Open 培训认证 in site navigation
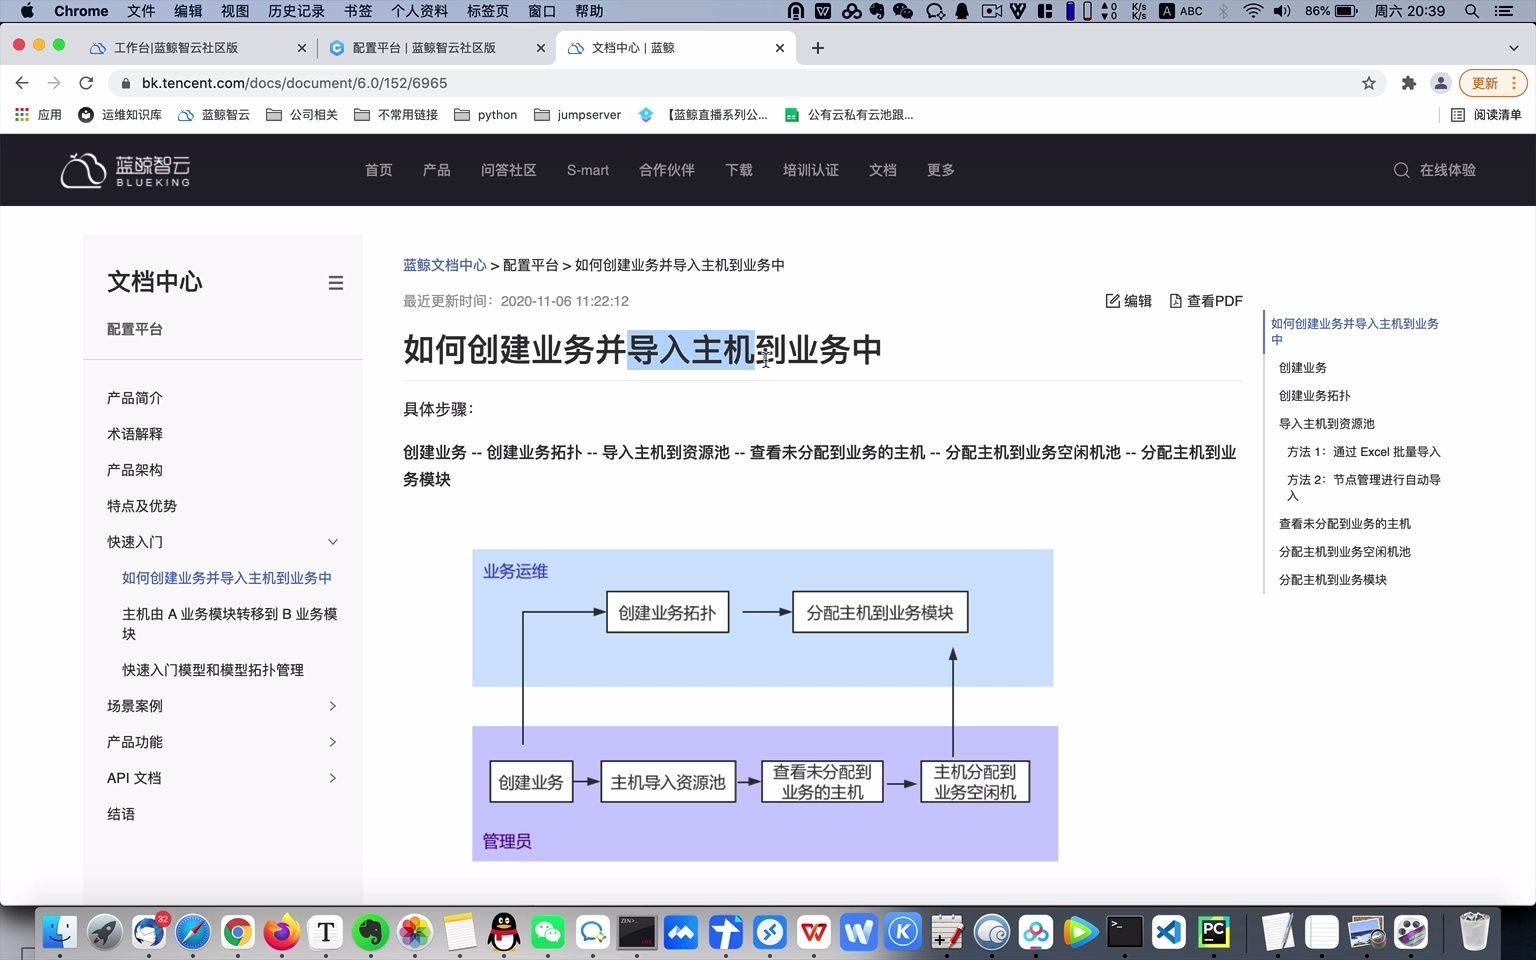Viewport: 1536px width, 960px height. 811,170
